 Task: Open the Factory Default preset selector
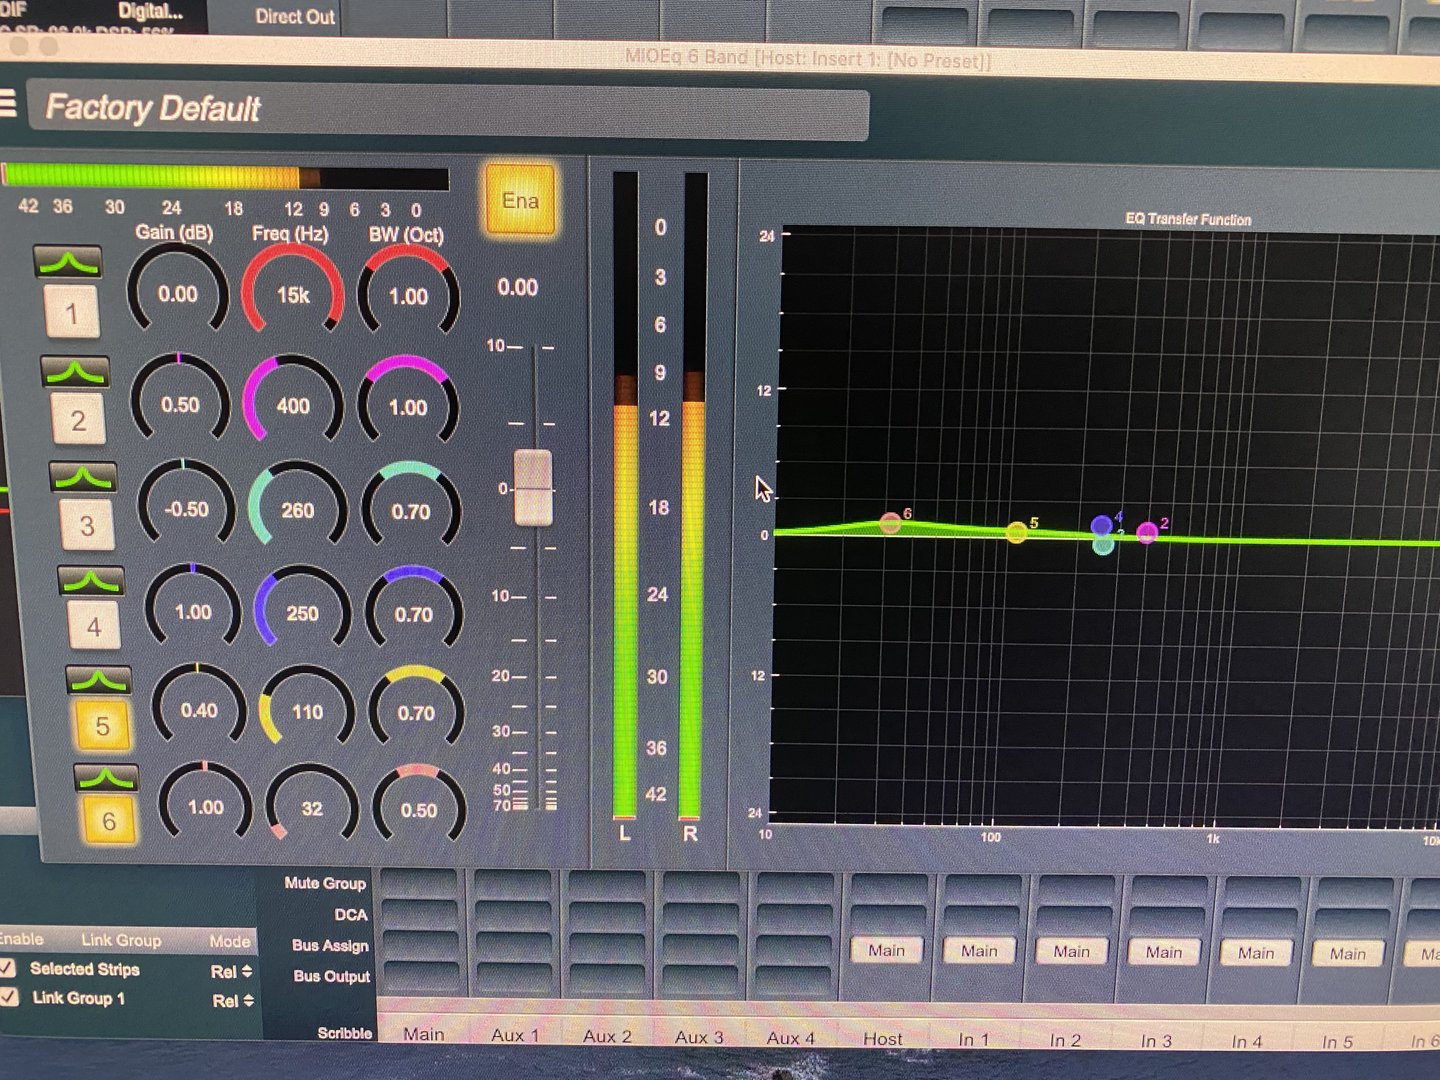(448, 108)
